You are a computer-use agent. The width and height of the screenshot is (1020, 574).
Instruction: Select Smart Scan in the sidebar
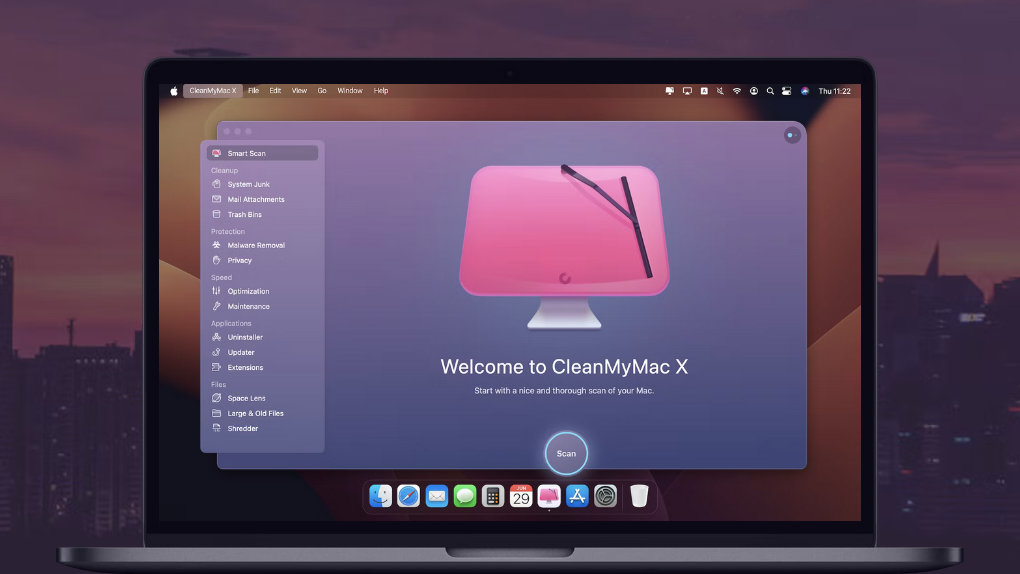(x=262, y=153)
